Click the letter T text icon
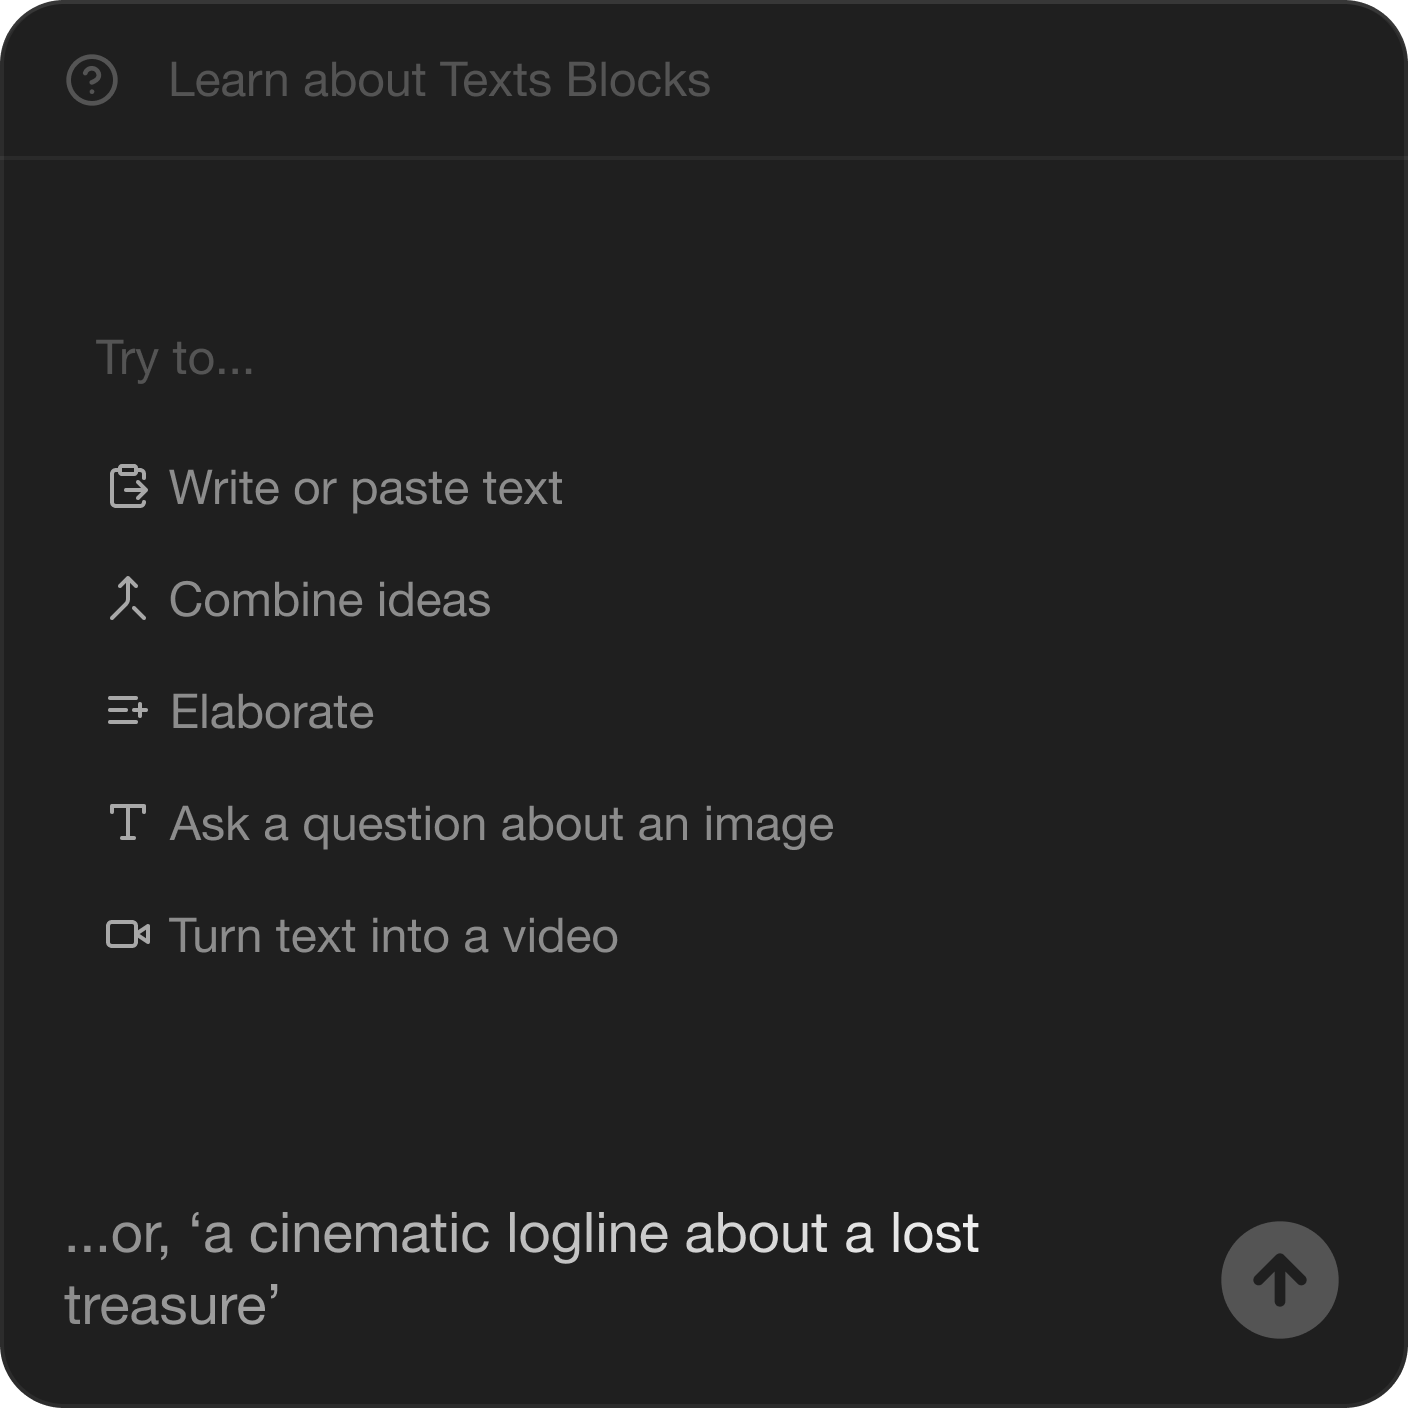This screenshot has width=1408, height=1408. pyautogui.click(x=128, y=823)
